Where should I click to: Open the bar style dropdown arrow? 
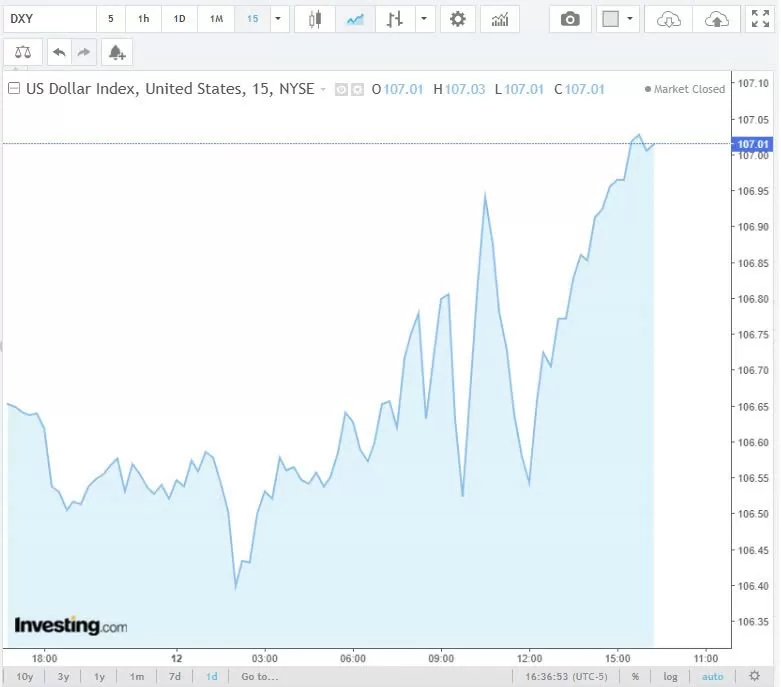pyautogui.click(x=425, y=19)
